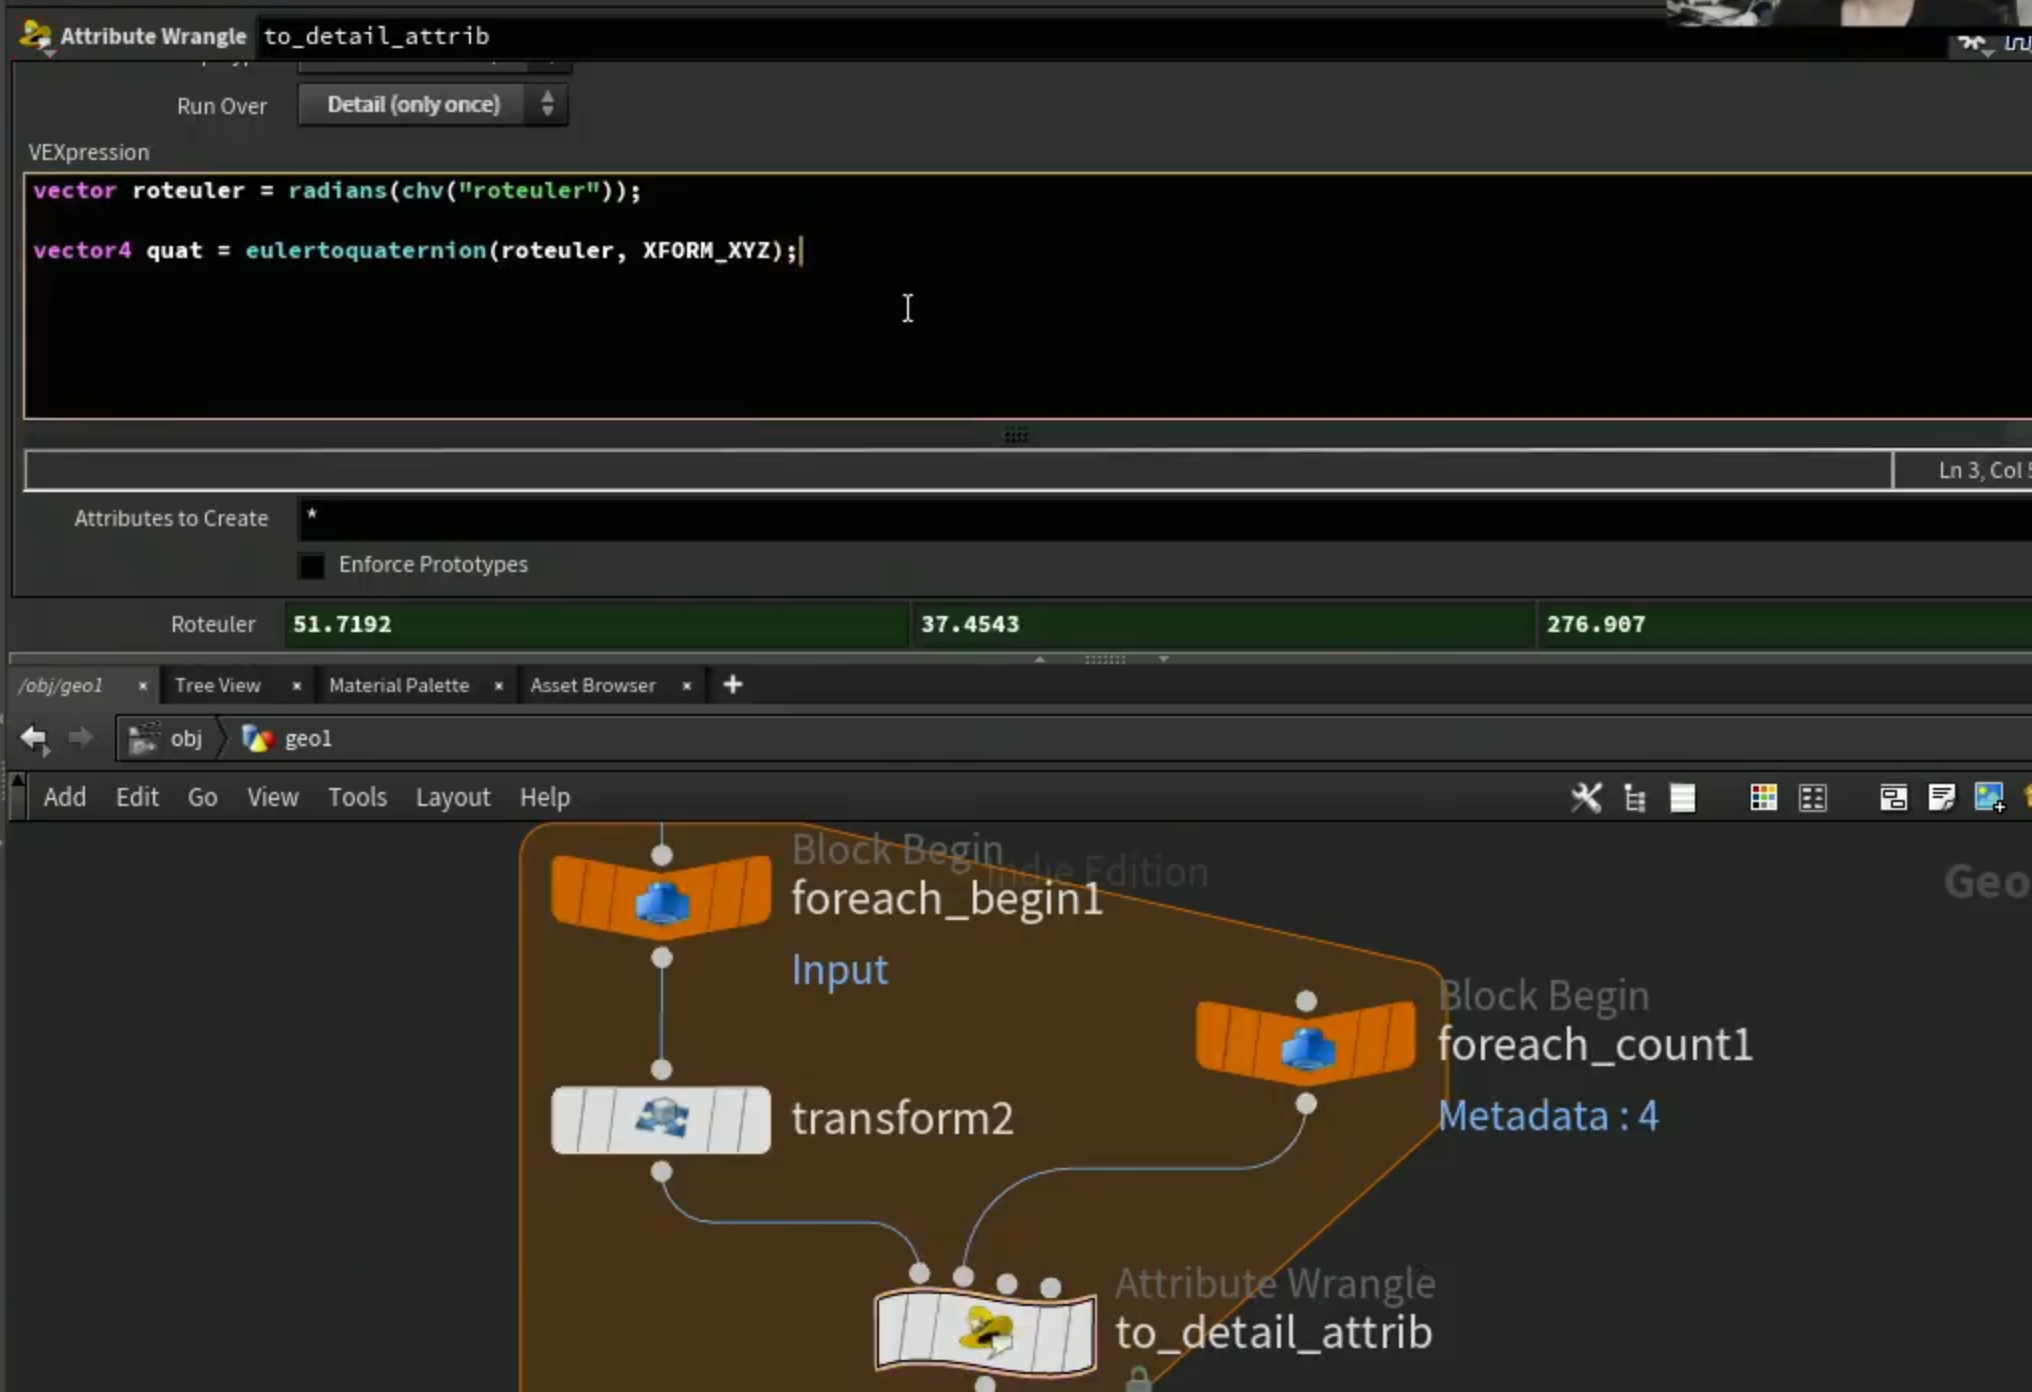Click the back navigation arrow

[34, 738]
